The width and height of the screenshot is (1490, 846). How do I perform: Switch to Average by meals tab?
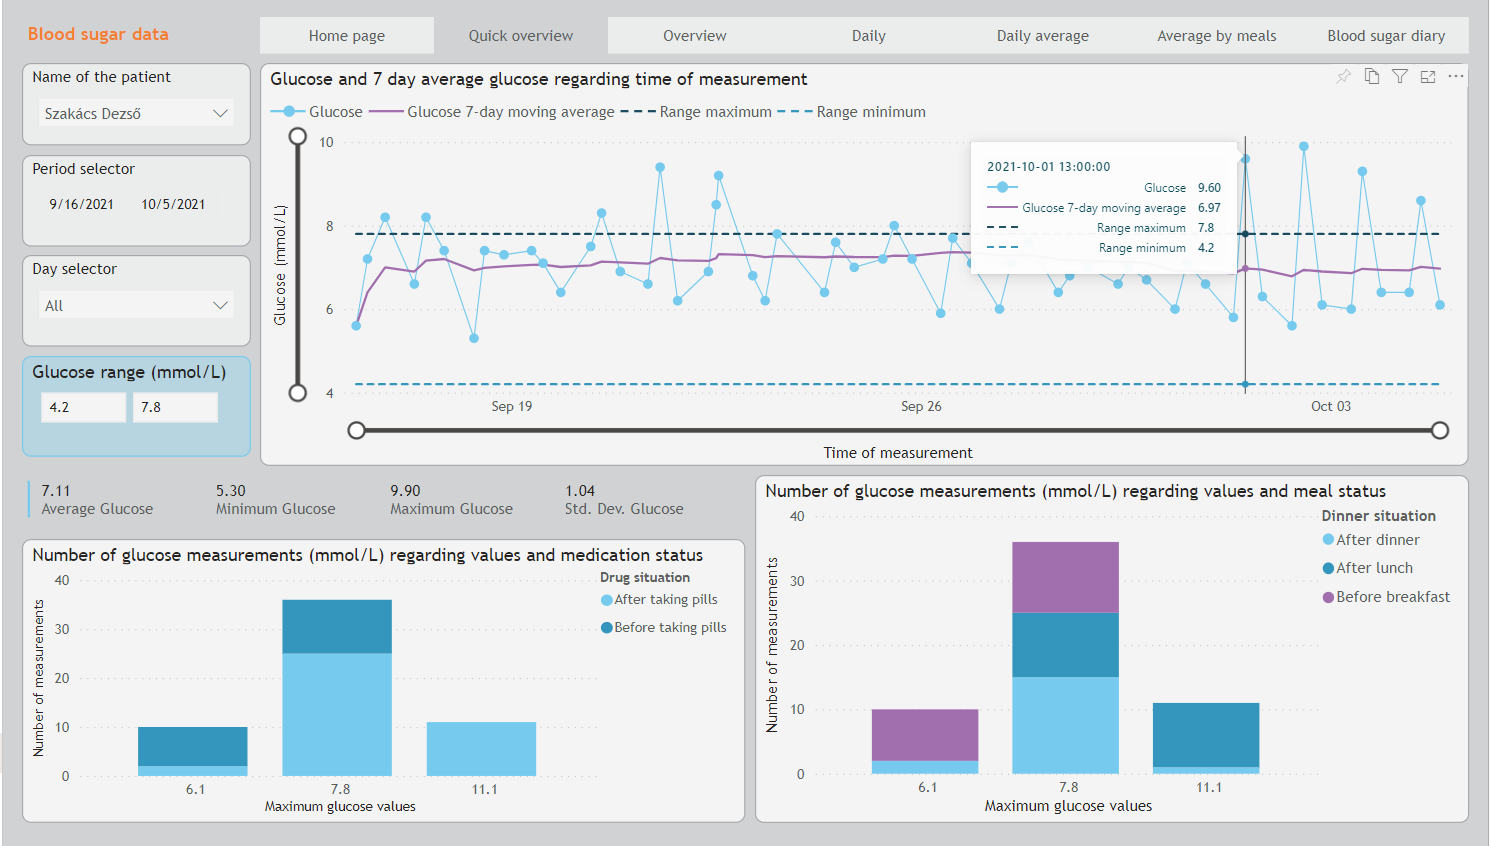coord(1217,36)
